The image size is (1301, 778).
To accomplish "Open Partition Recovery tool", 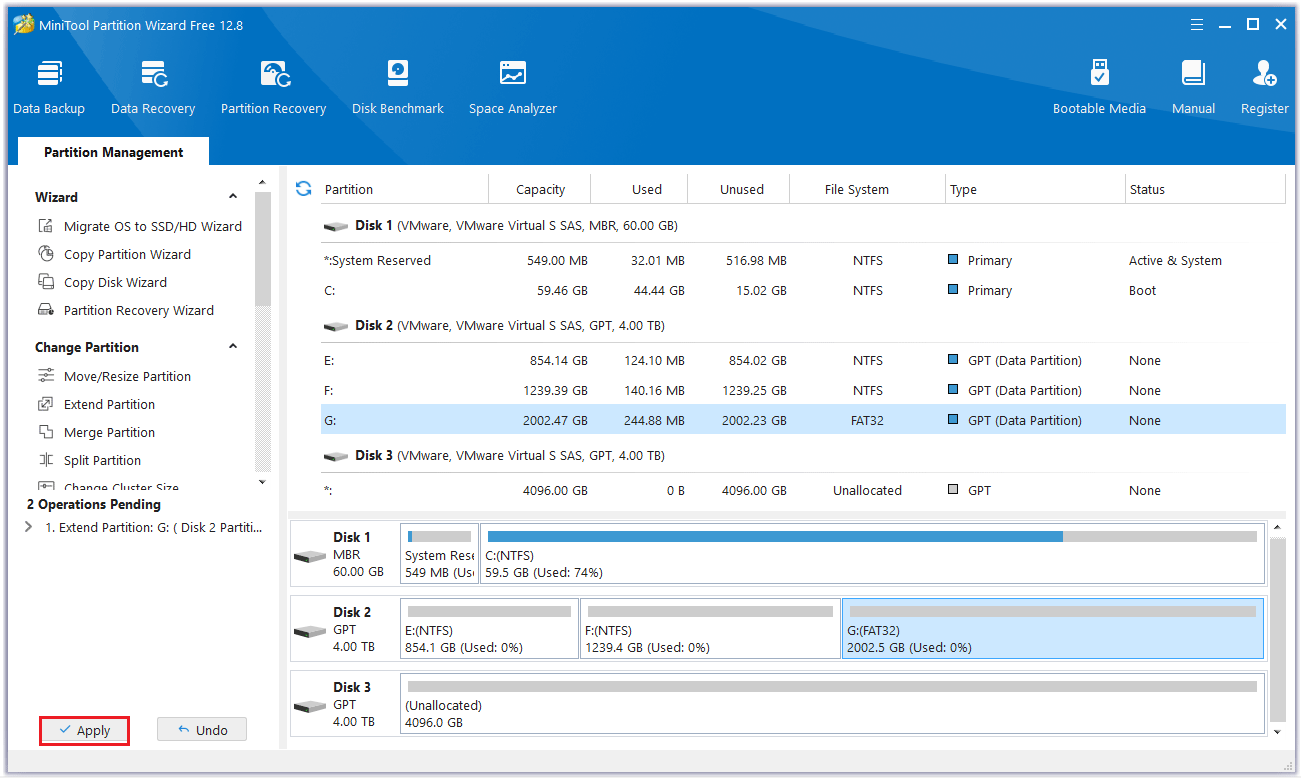I will (273, 87).
